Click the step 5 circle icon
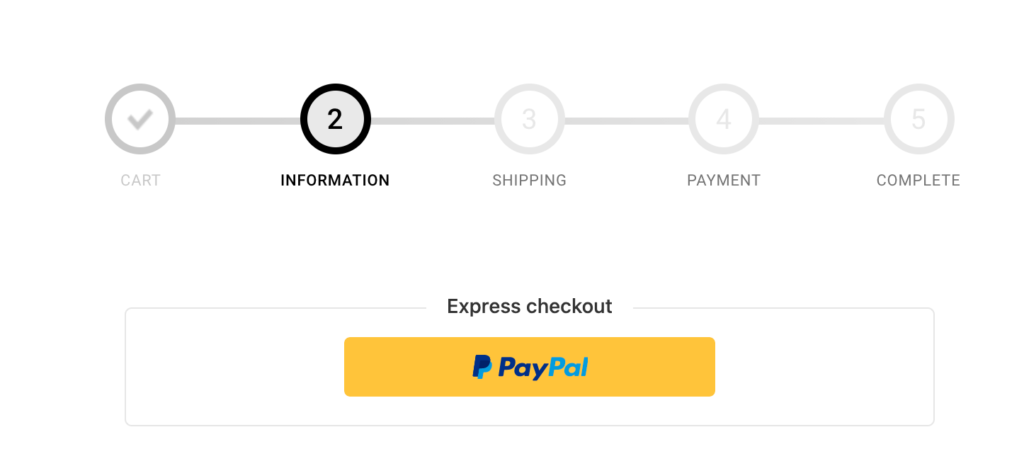The width and height of the screenshot is (1024, 466). pyautogui.click(x=918, y=120)
